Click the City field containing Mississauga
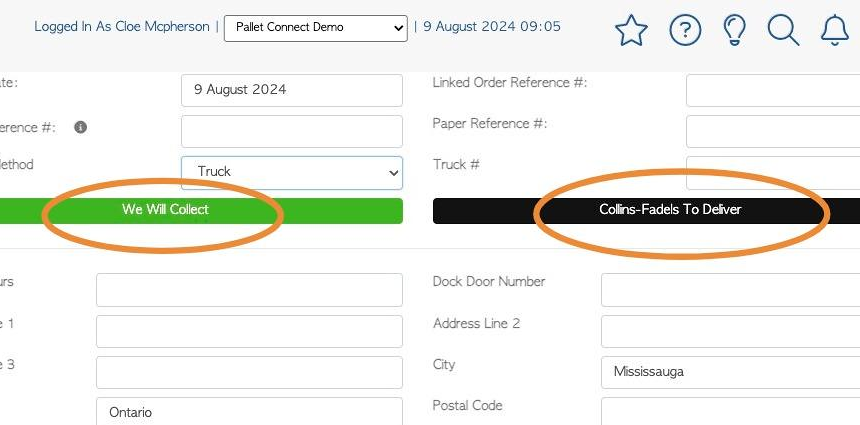The height and width of the screenshot is (425, 860). pyautogui.click(x=731, y=372)
